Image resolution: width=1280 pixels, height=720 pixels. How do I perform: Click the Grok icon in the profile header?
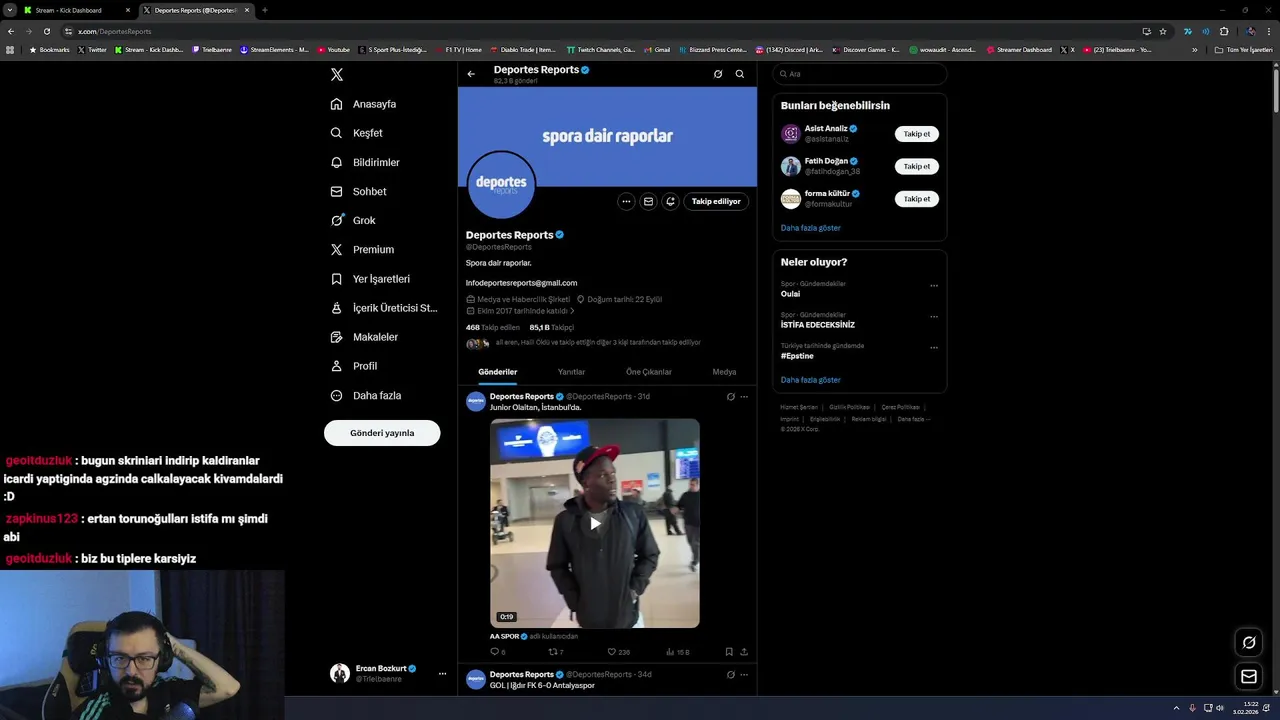click(718, 74)
